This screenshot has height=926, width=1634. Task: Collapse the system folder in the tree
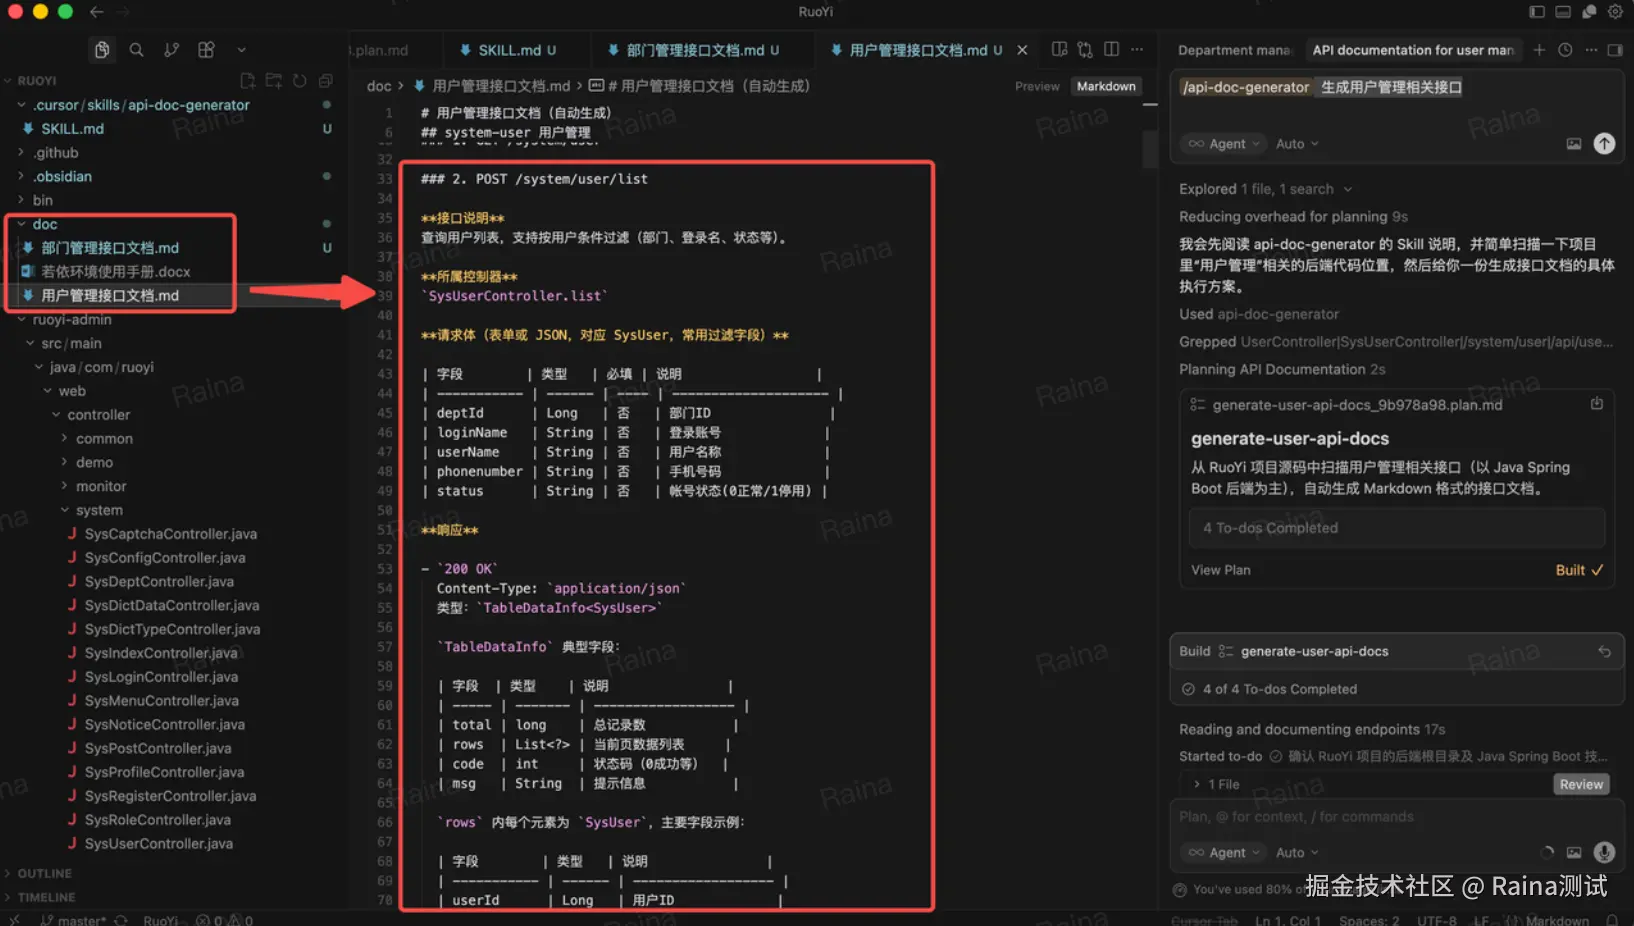pyautogui.click(x=99, y=510)
